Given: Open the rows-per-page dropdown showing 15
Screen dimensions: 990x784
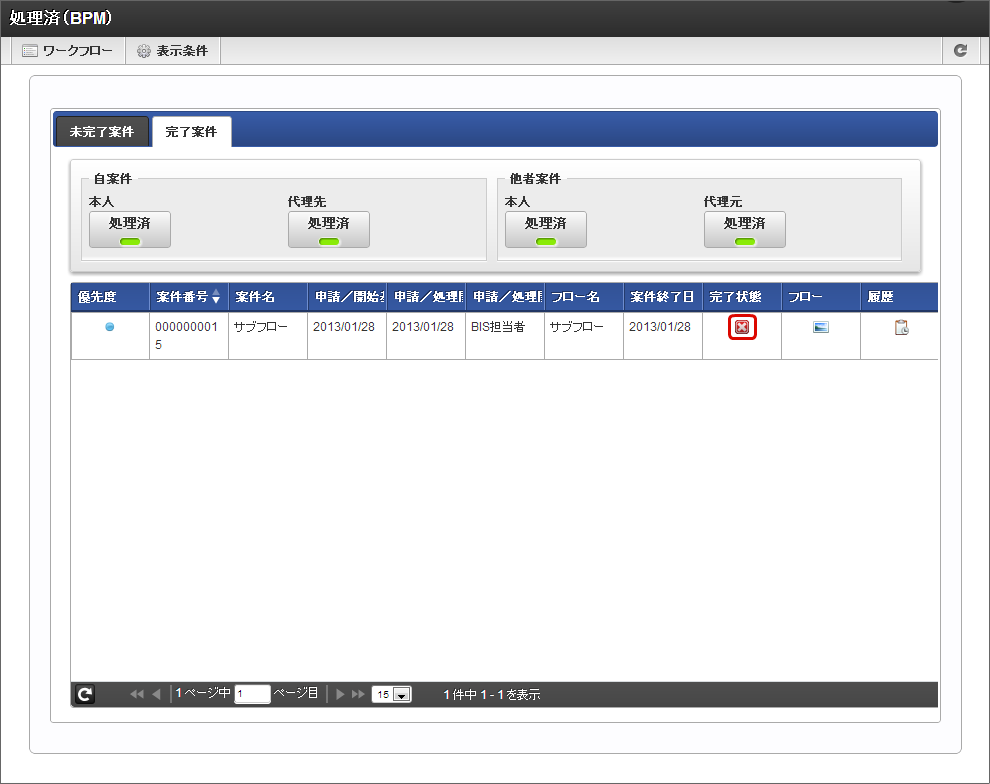Looking at the screenshot, I should (x=391, y=694).
